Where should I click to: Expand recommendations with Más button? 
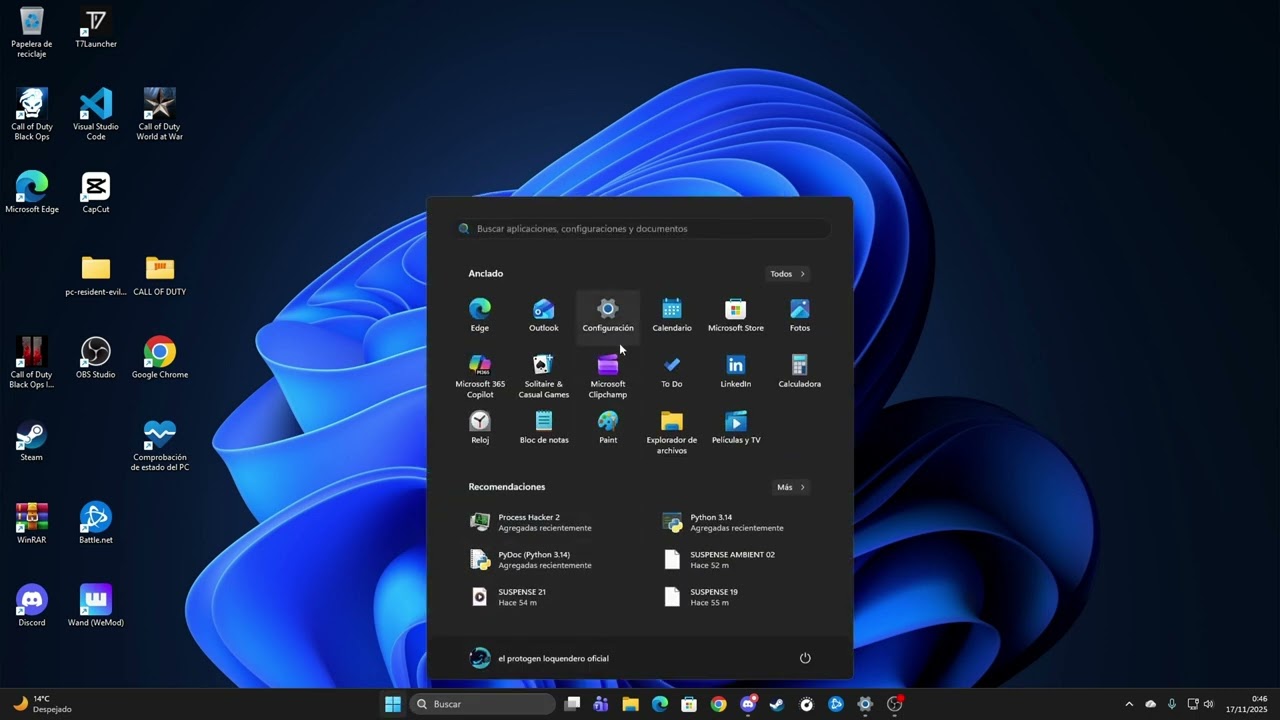[x=790, y=487]
